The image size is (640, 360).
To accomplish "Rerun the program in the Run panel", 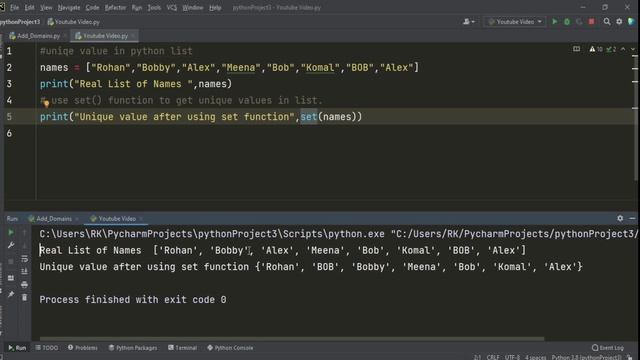I will tap(11, 232).
